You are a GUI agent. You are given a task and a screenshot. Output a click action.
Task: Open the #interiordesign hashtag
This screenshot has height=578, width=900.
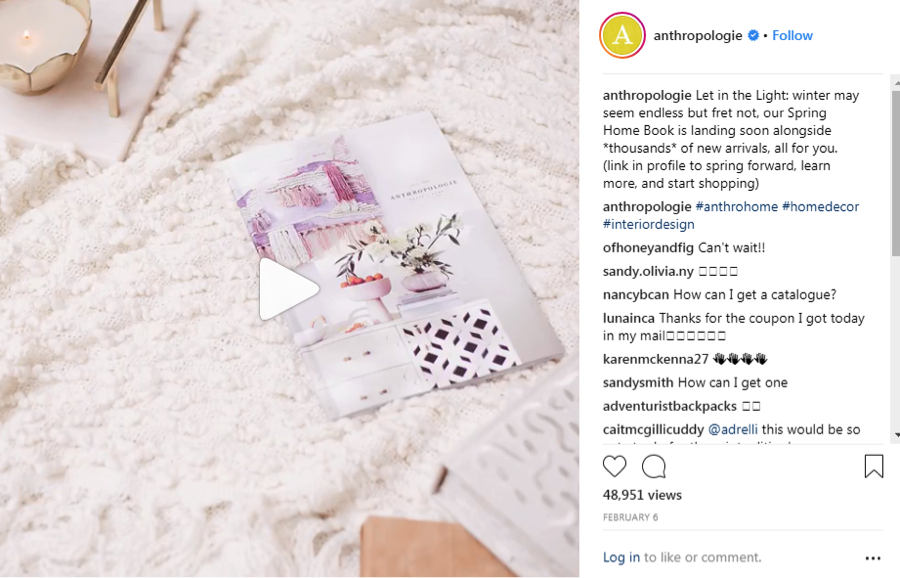pyautogui.click(x=649, y=224)
